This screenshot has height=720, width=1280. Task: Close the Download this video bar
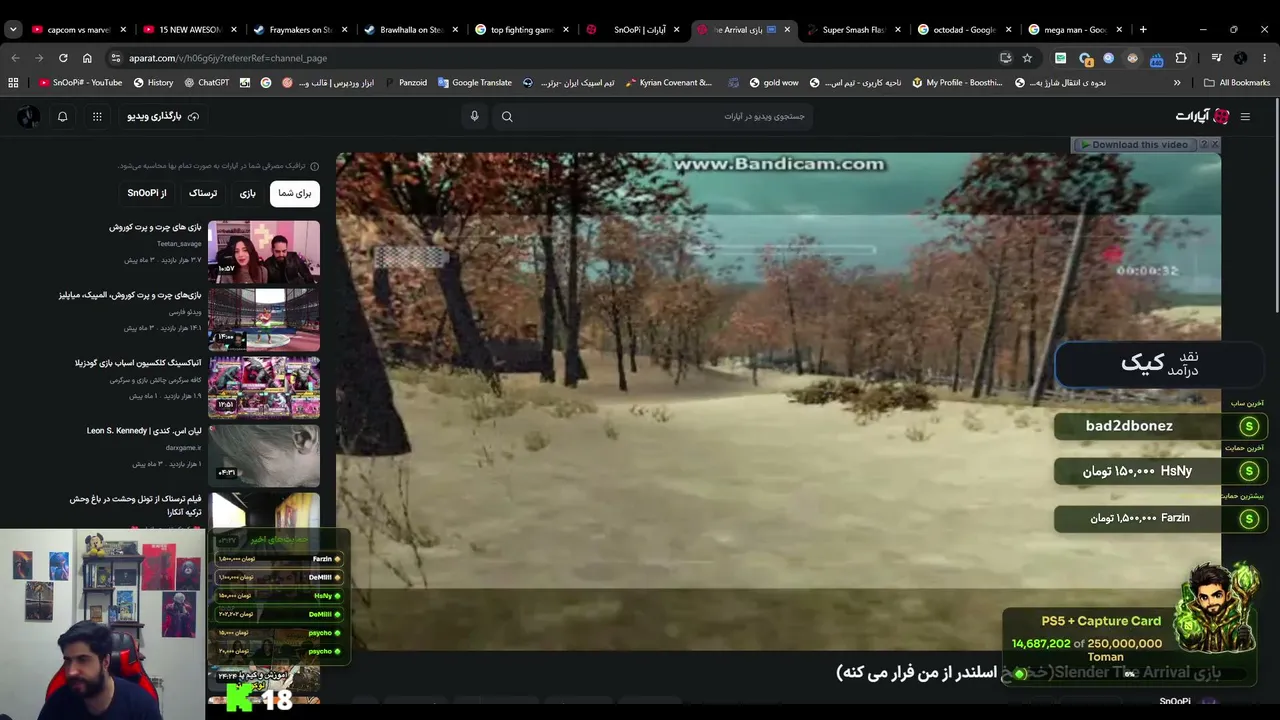tap(1215, 145)
